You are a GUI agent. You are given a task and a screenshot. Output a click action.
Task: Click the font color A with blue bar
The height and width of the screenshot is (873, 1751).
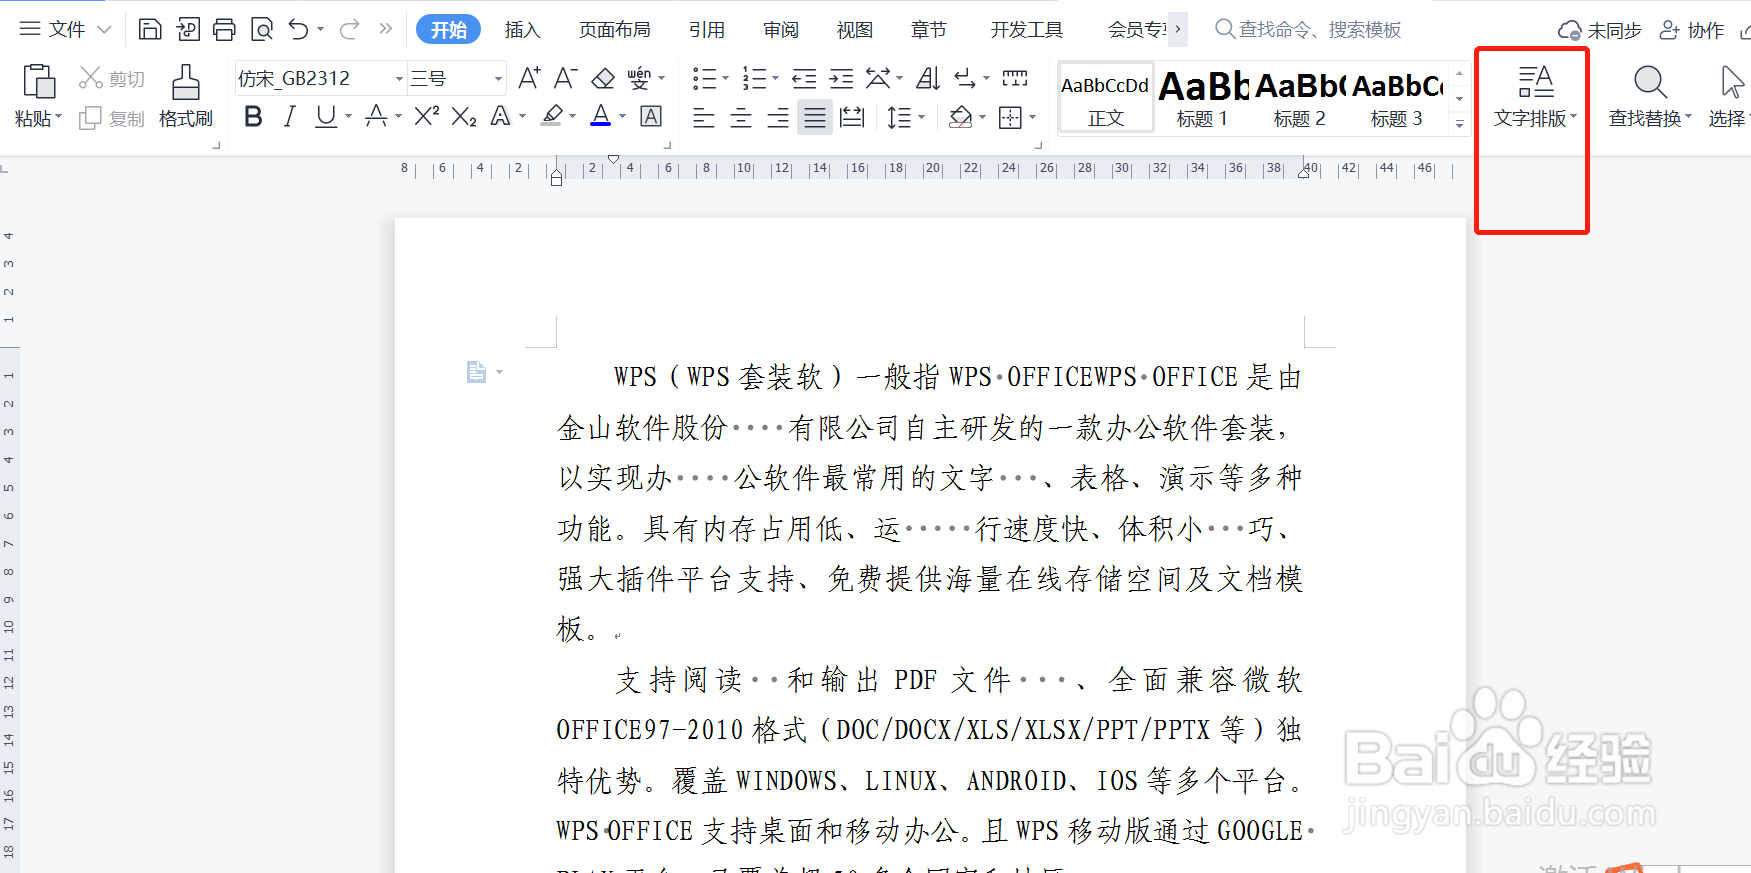[600, 117]
